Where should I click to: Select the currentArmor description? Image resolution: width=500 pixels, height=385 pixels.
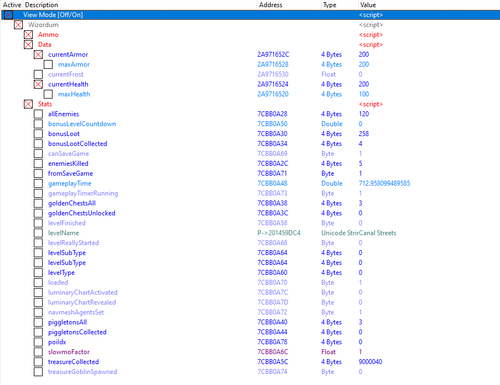(x=68, y=55)
